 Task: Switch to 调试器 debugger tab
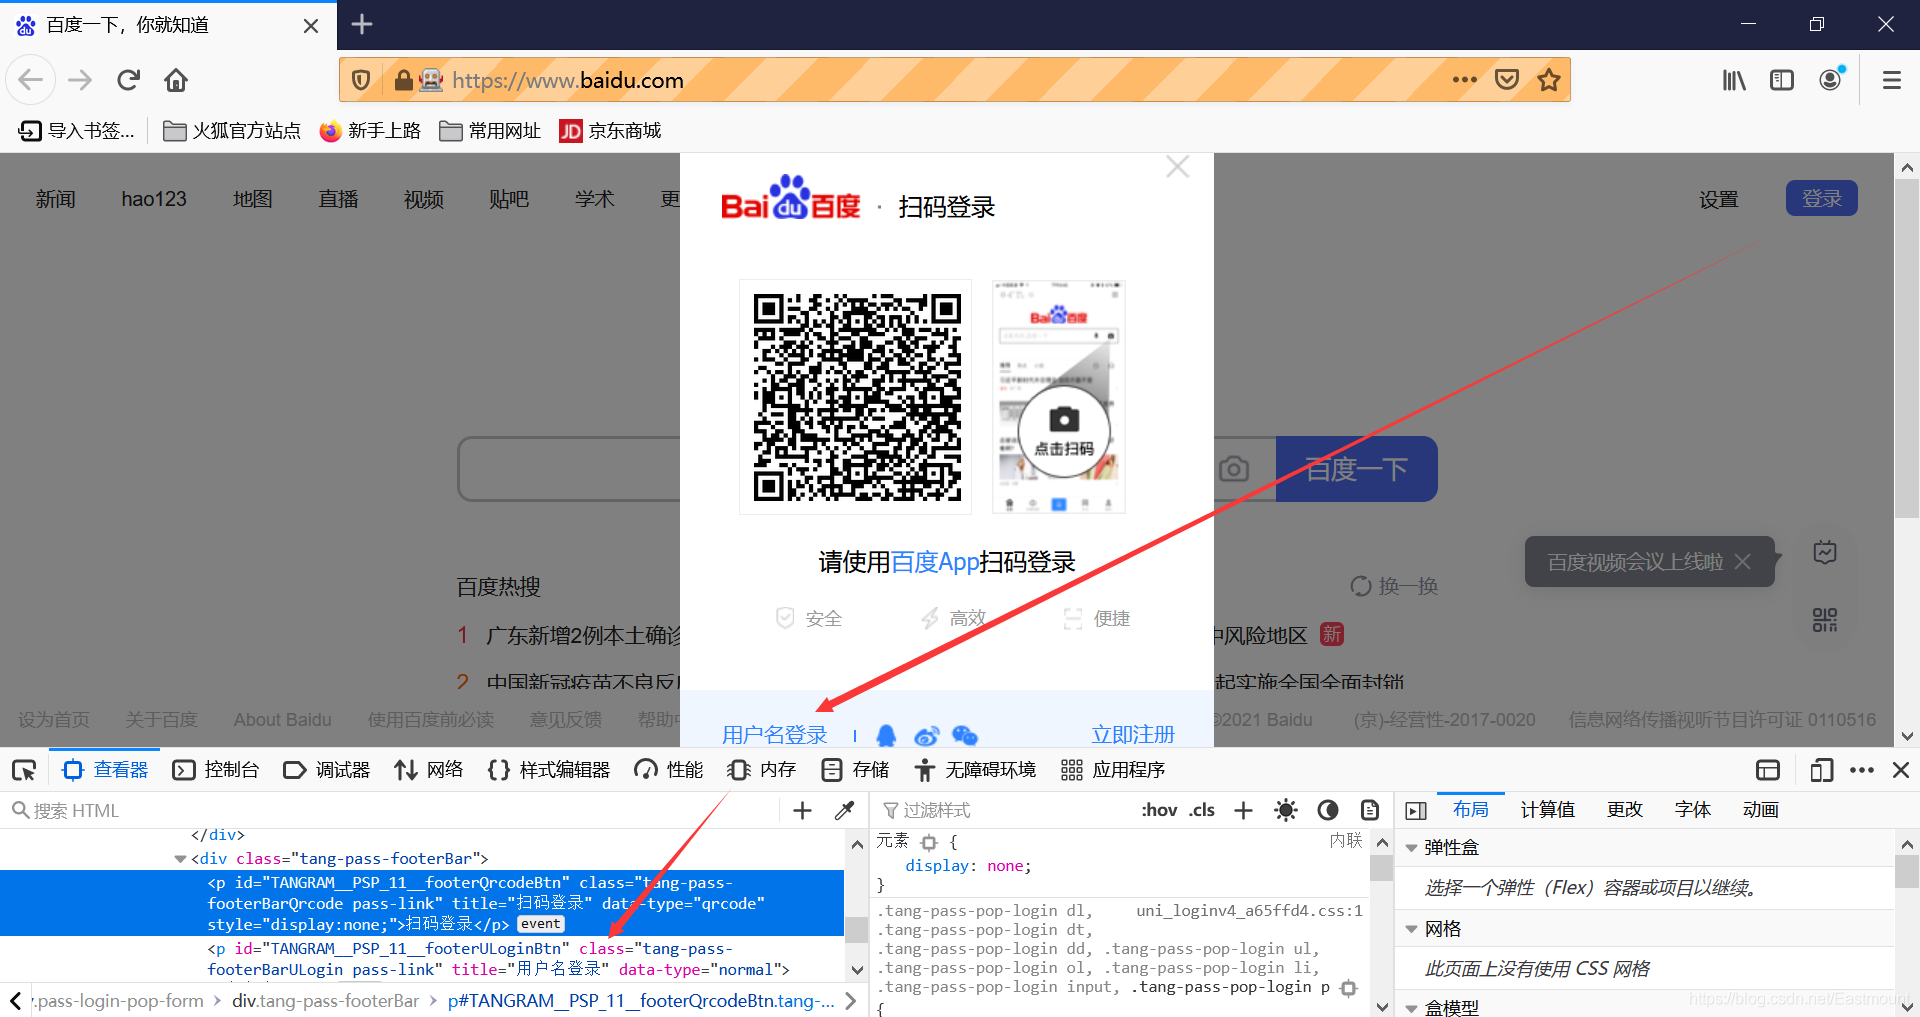click(327, 770)
